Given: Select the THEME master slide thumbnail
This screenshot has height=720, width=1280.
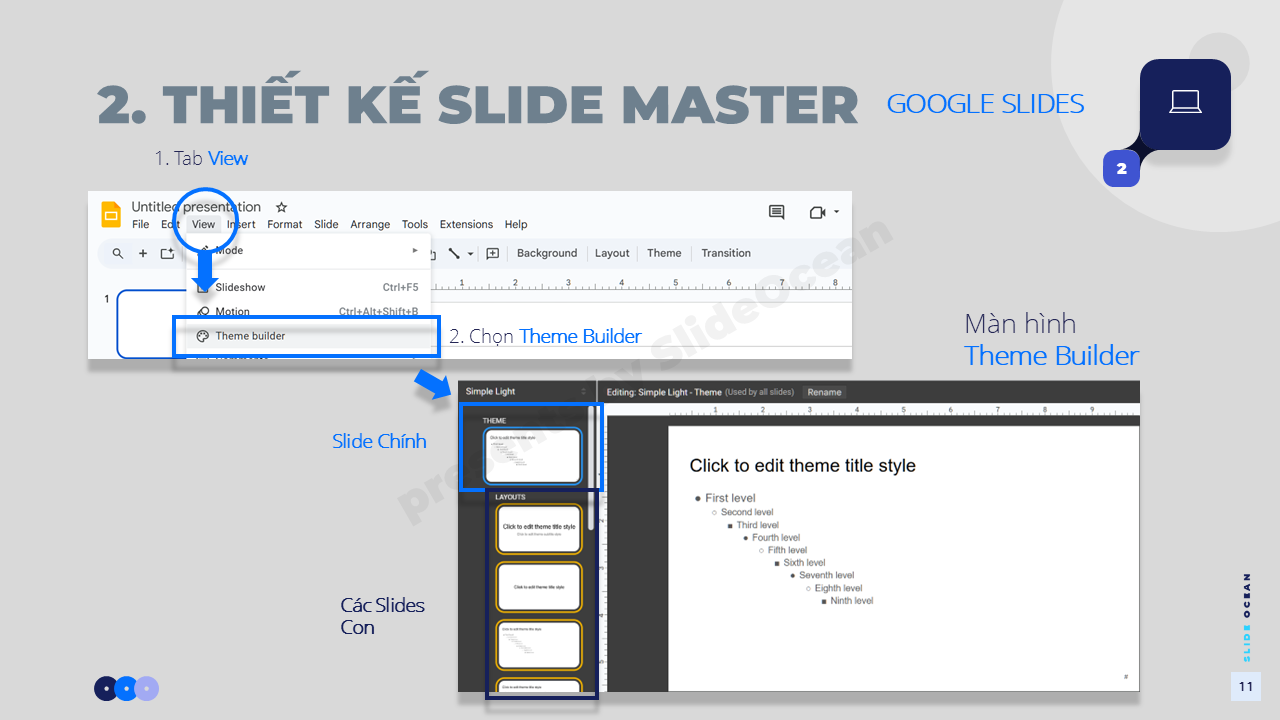Looking at the screenshot, I should pos(532,455).
